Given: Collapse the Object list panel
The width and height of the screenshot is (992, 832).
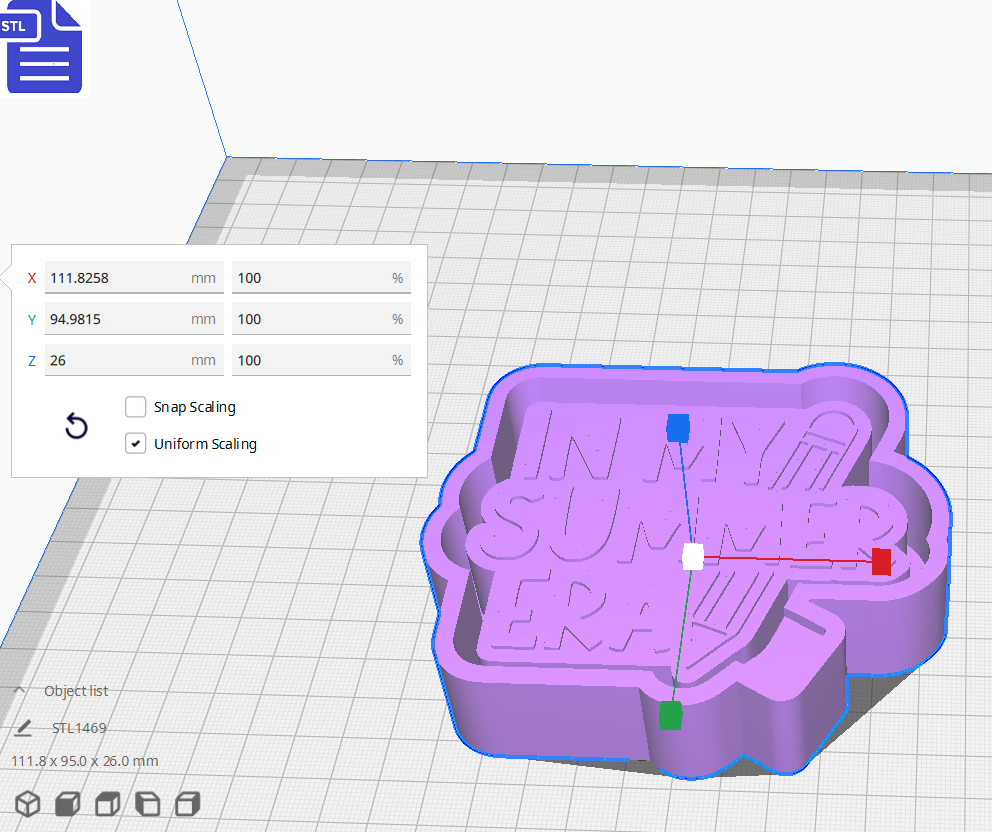Looking at the screenshot, I should tap(18, 690).
